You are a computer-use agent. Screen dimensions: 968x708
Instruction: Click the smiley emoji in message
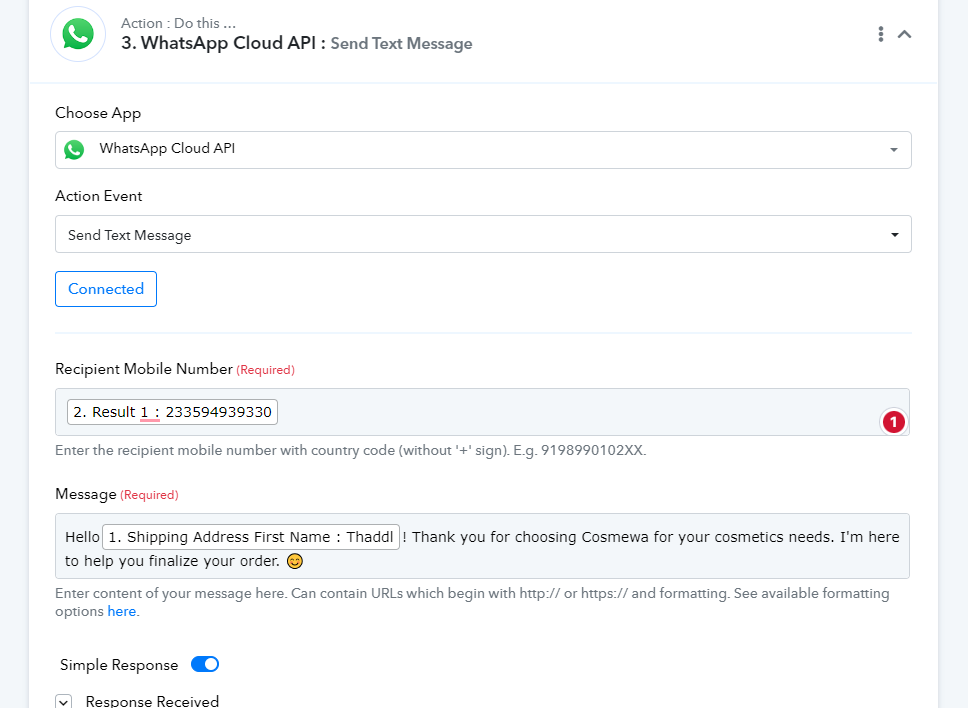(x=295, y=561)
